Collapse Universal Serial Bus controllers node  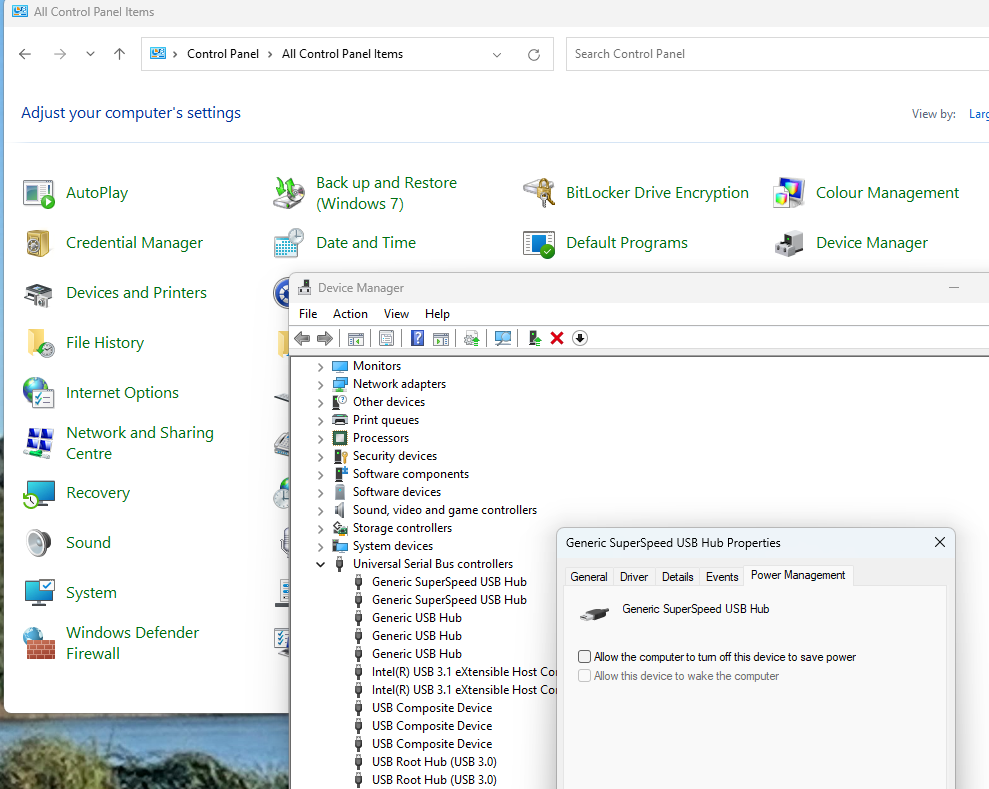click(320, 564)
